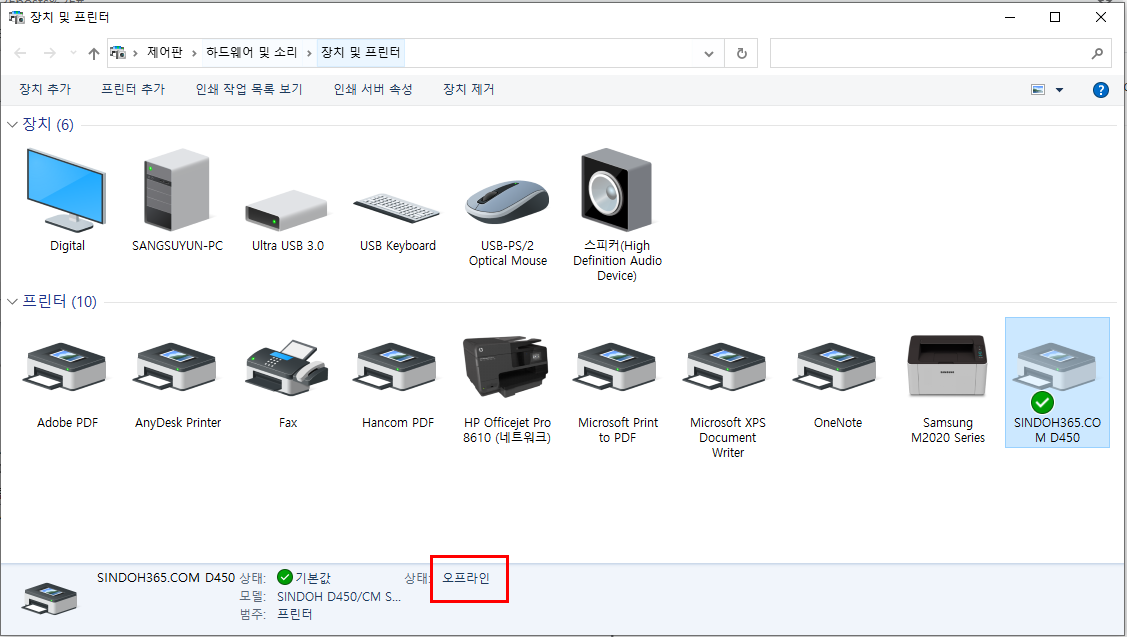Expand chevron after 하드웨어 및 소리 breadcrumb
The height and width of the screenshot is (637, 1127).
309,53
